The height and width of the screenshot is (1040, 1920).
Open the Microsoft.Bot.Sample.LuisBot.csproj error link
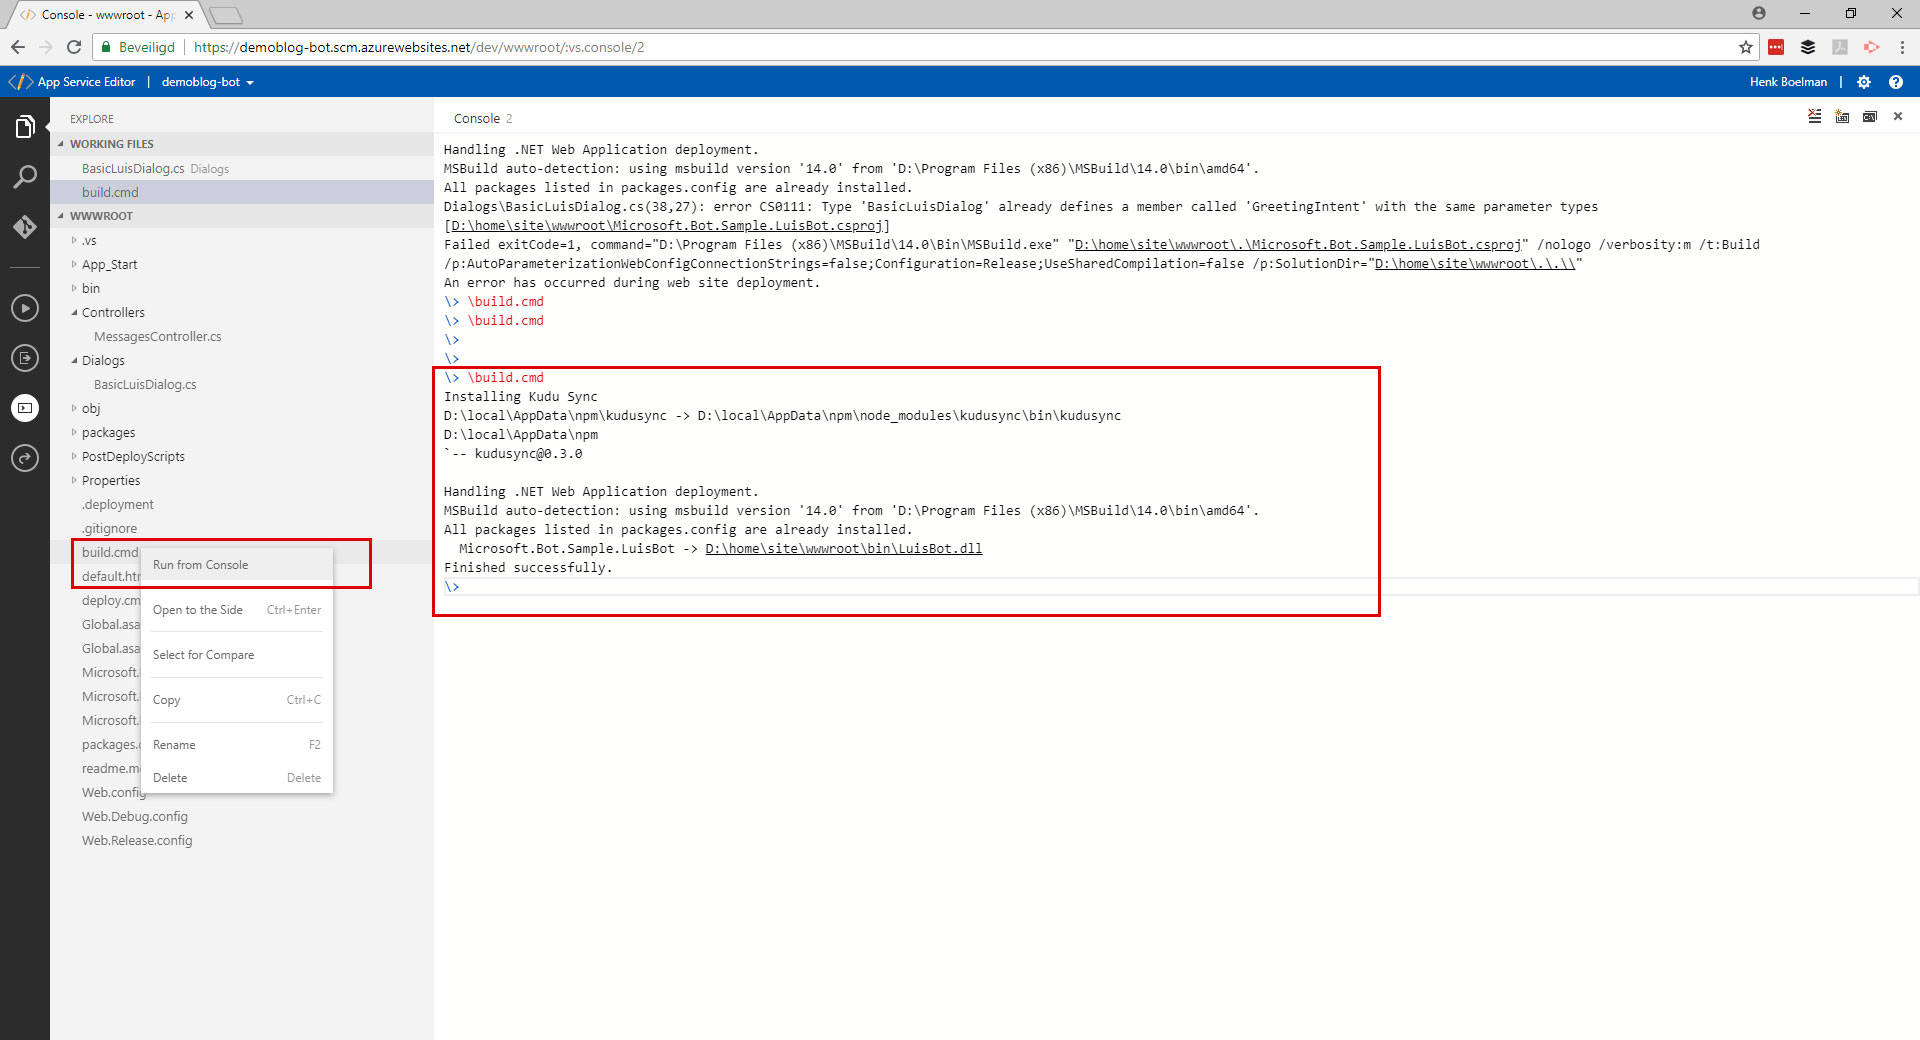pos(667,226)
